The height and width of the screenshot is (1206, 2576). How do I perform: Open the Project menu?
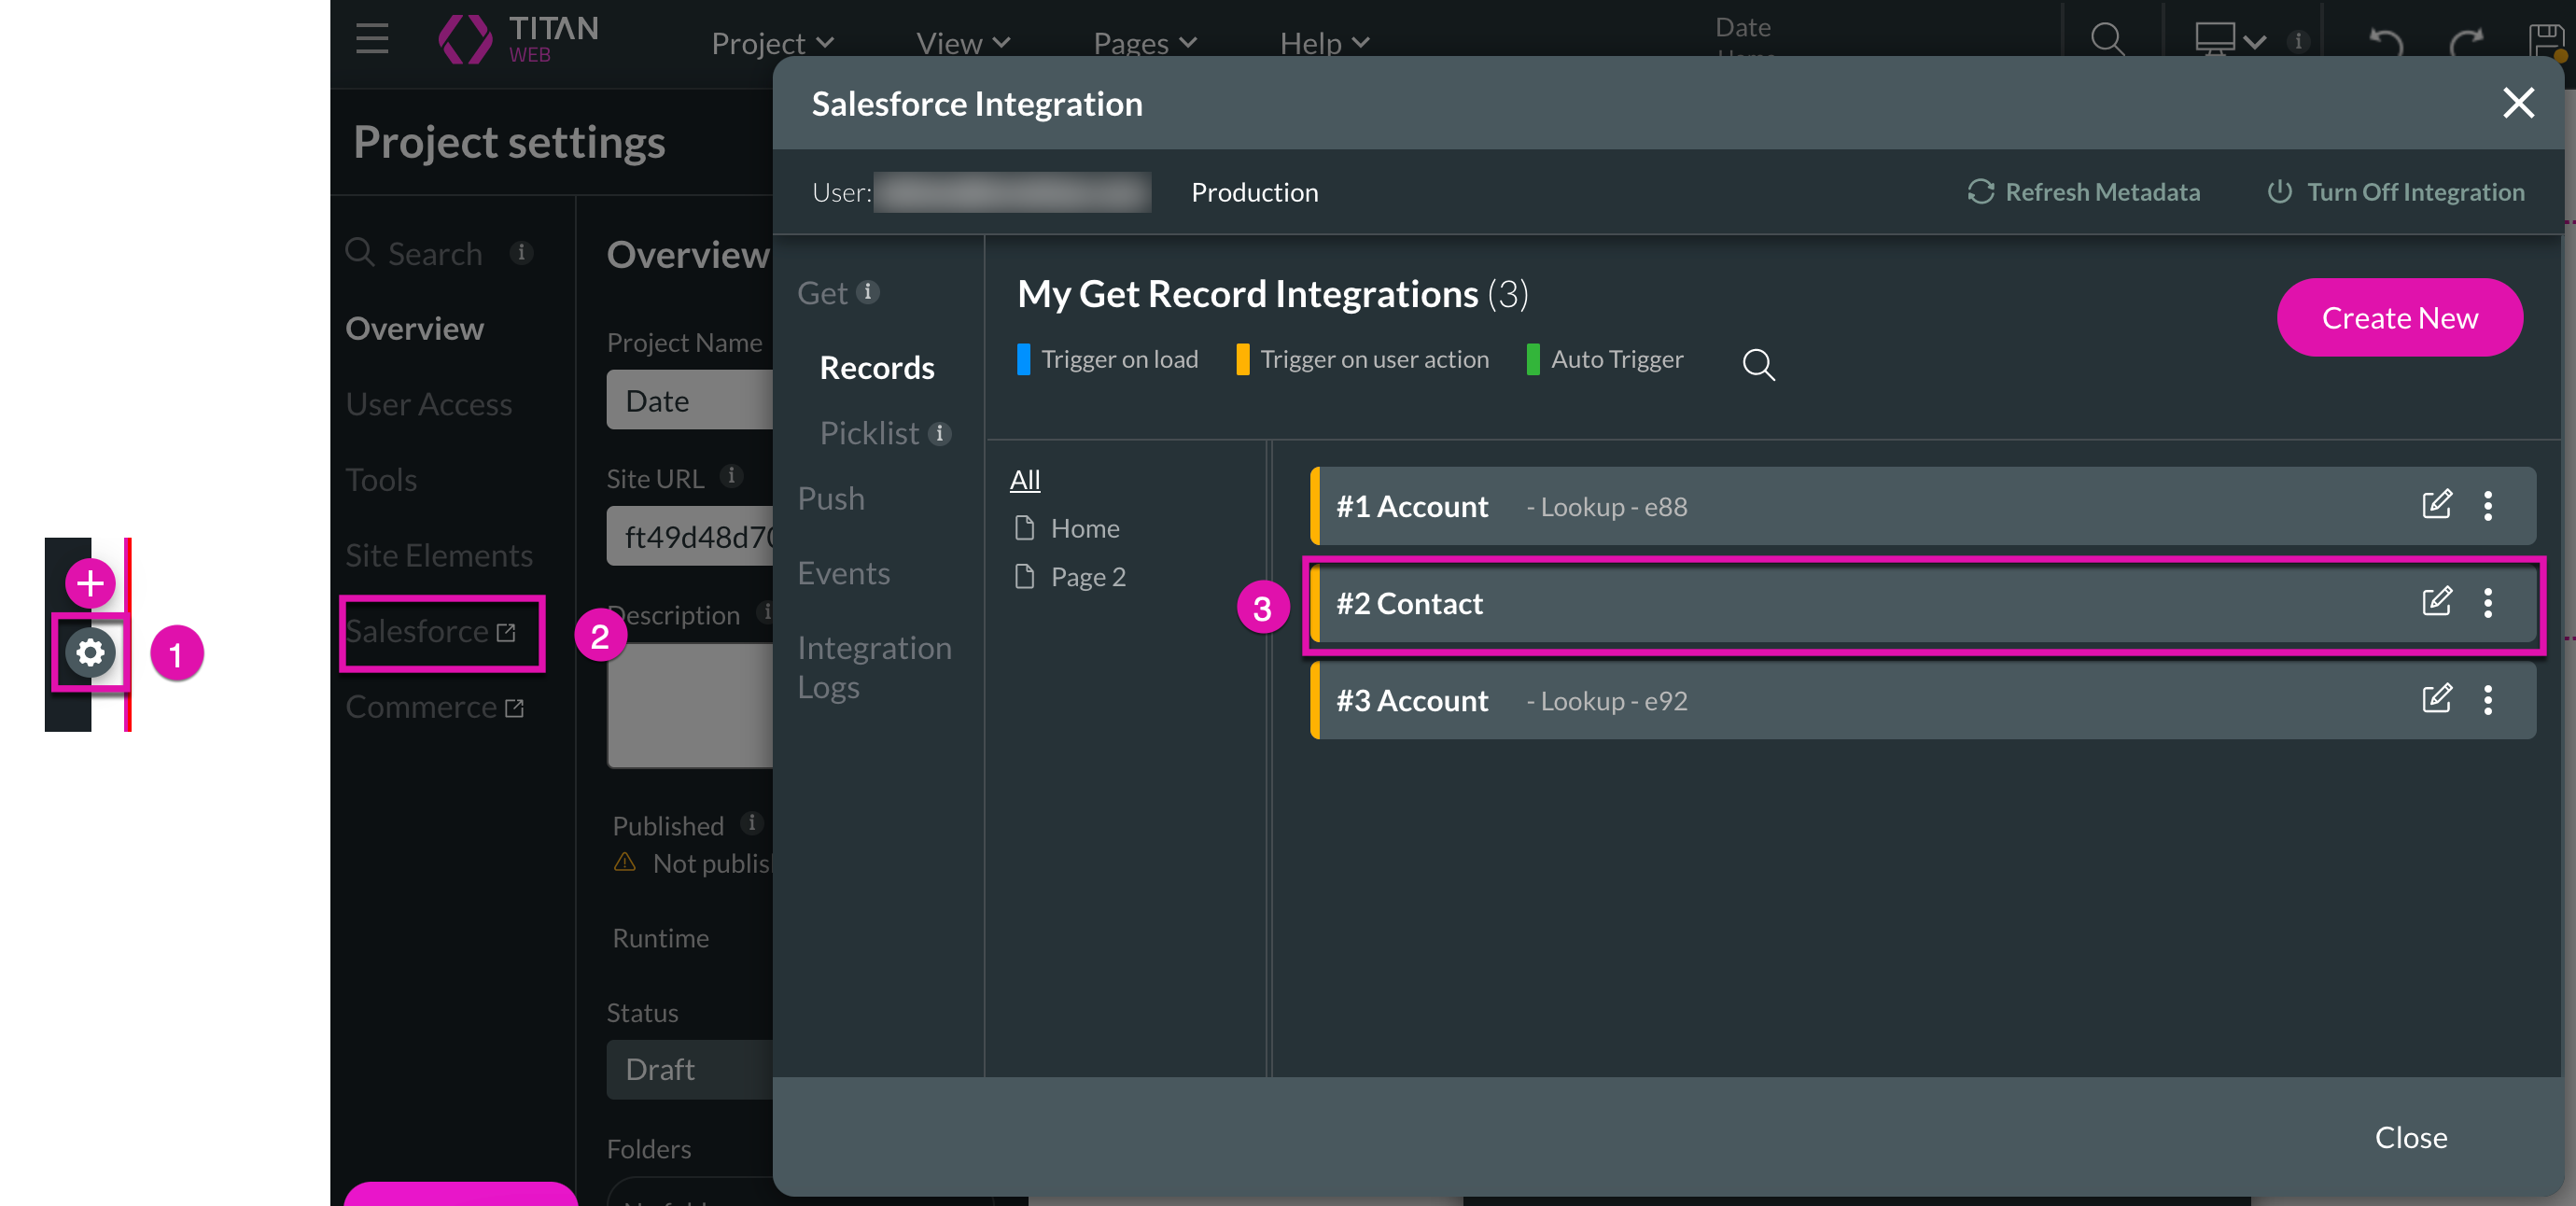(772, 43)
